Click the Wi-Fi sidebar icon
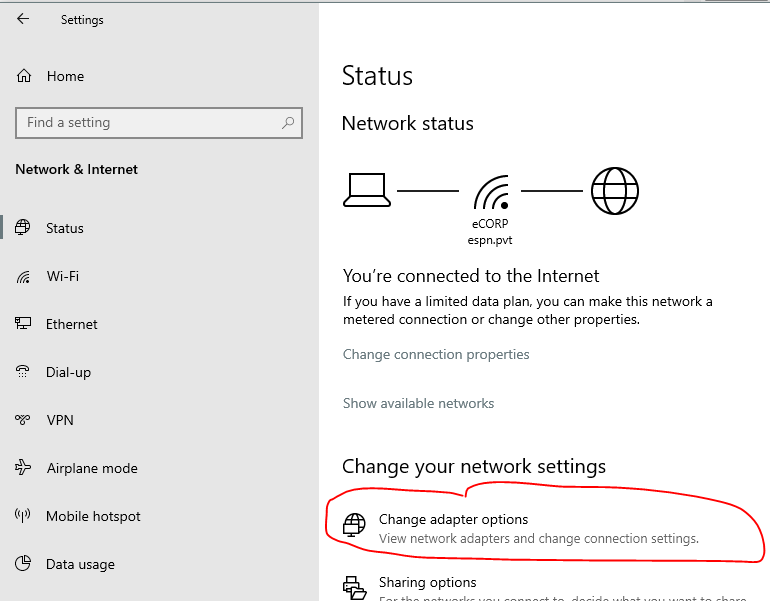Image resolution: width=770 pixels, height=601 pixels. point(24,276)
